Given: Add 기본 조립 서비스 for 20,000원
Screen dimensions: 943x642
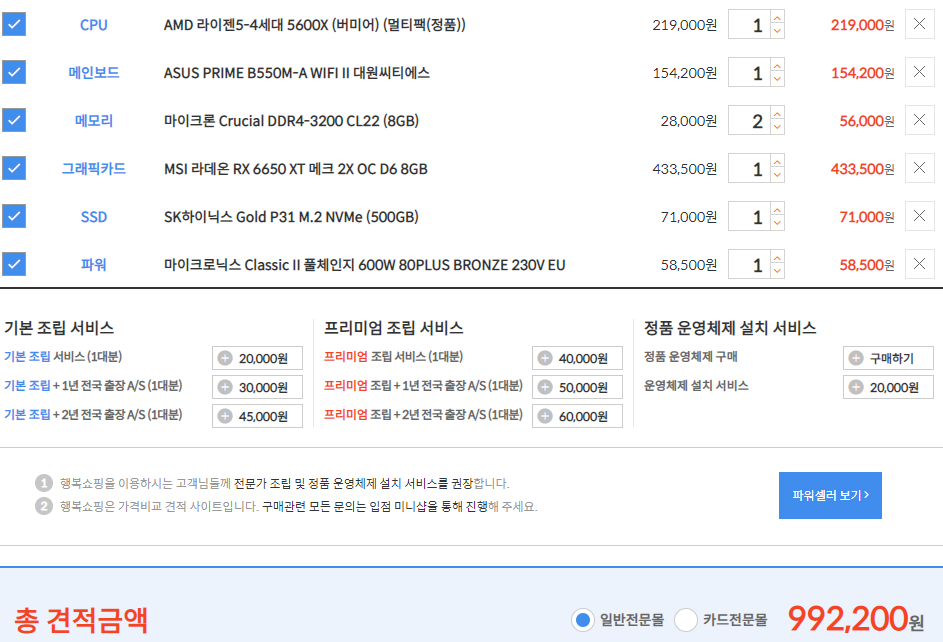Looking at the screenshot, I should tap(257, 358).
